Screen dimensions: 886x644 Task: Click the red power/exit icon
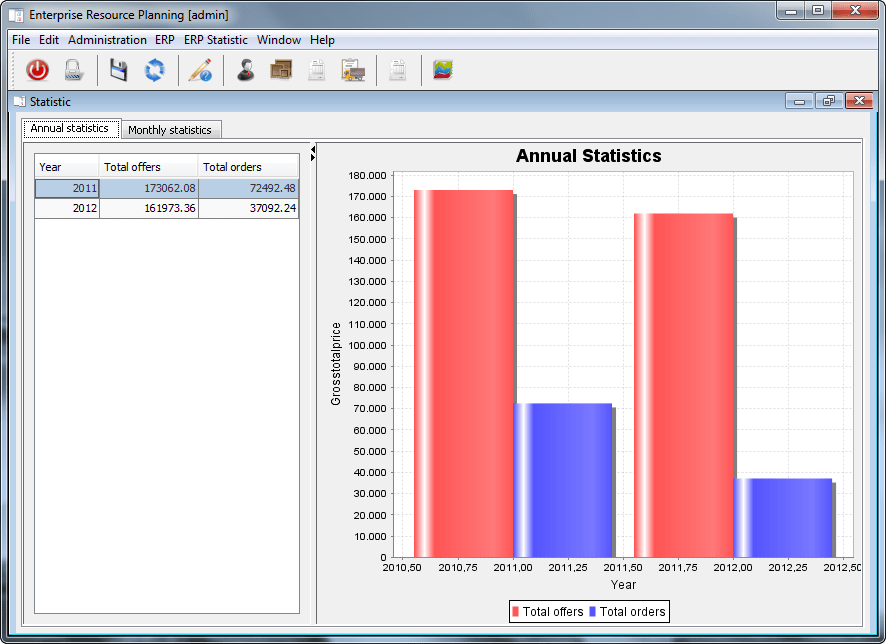click(37, 70)
